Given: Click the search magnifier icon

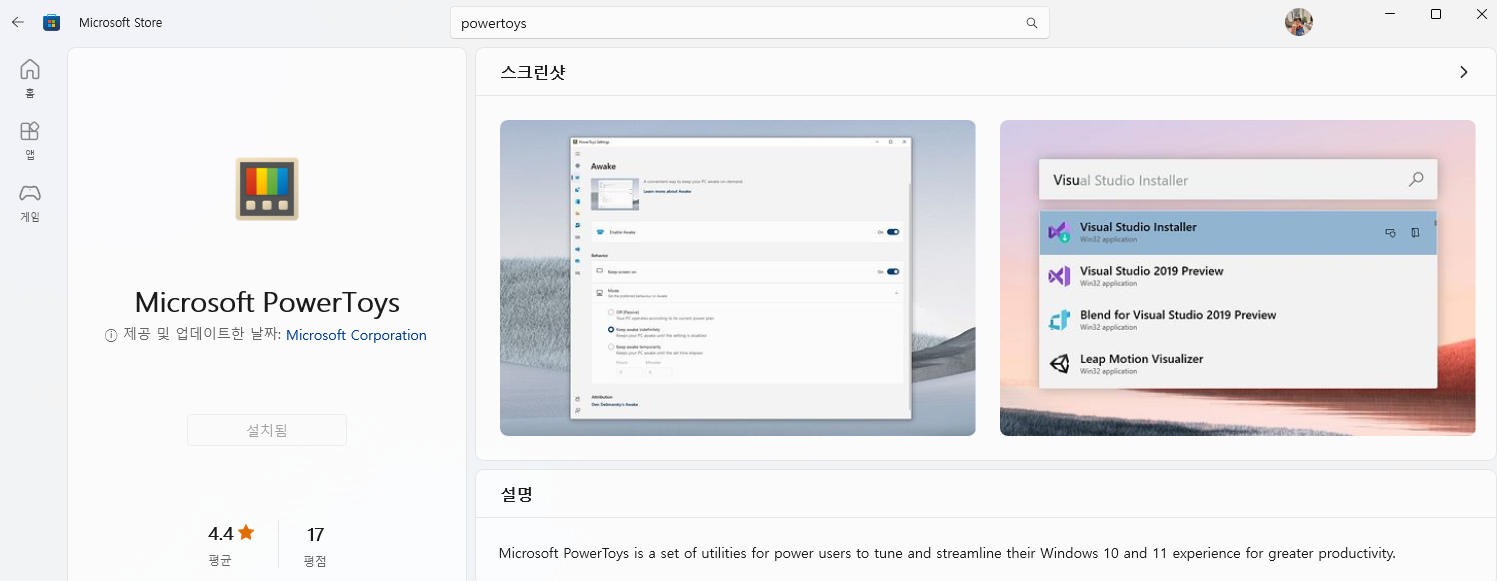Looking at the screenshot, I should (1032, 23).
